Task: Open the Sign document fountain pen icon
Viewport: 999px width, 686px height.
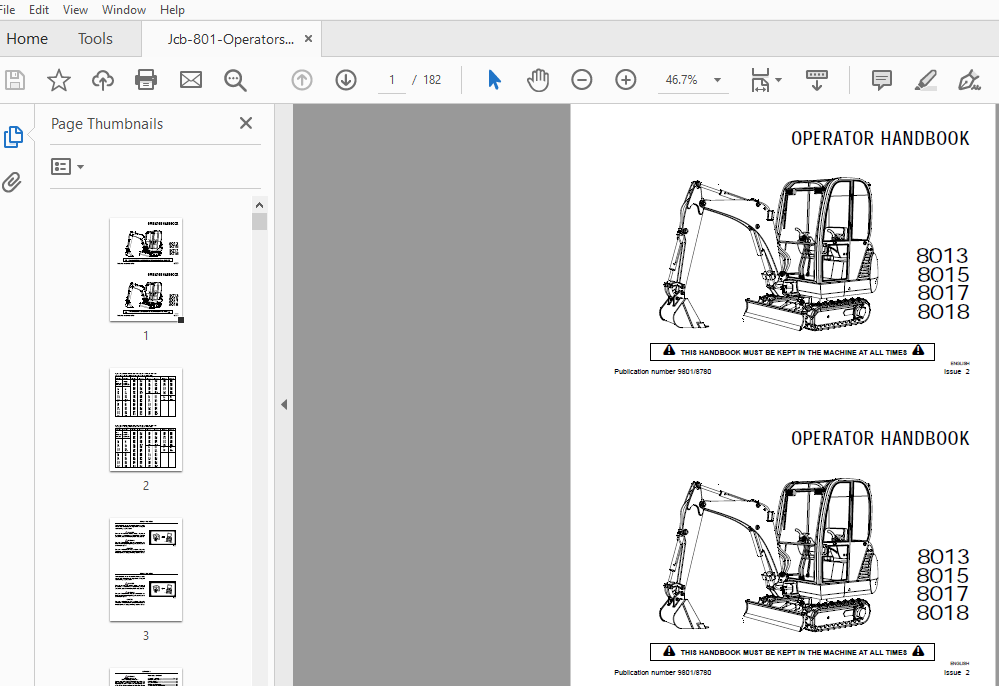Action: click(969, 80)
